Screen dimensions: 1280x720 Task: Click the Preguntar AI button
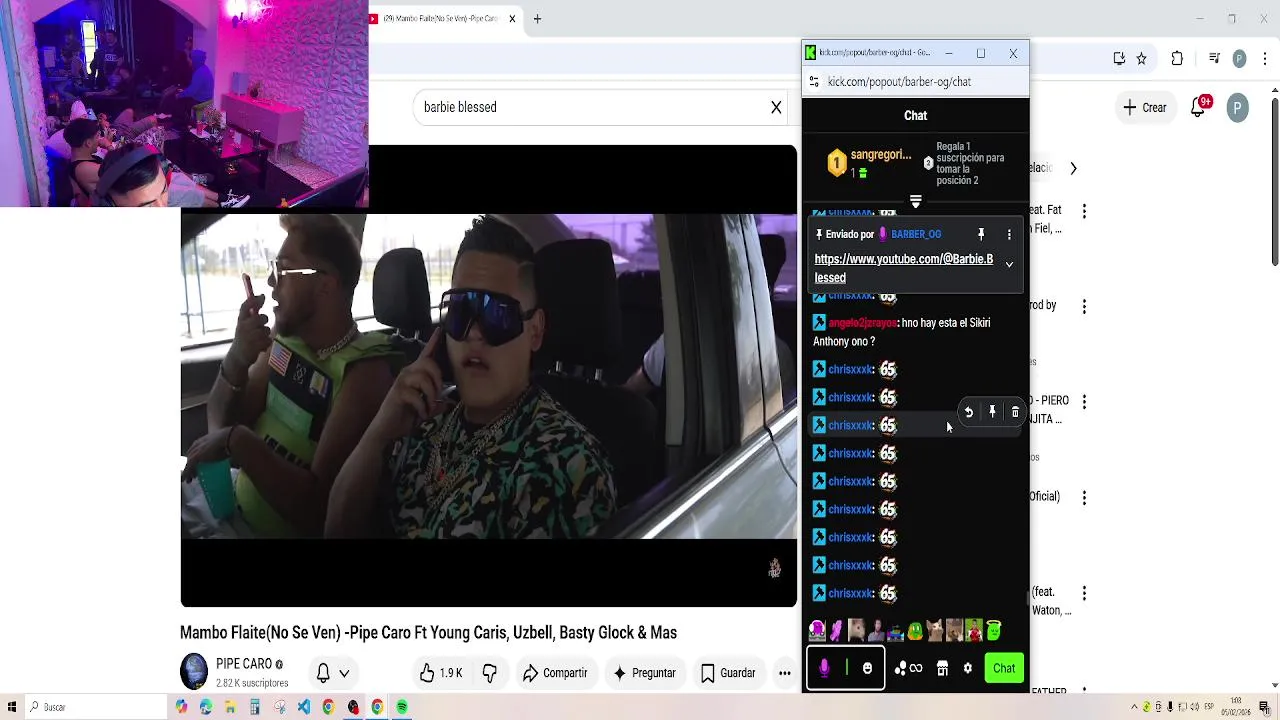(x=644, y=673)
